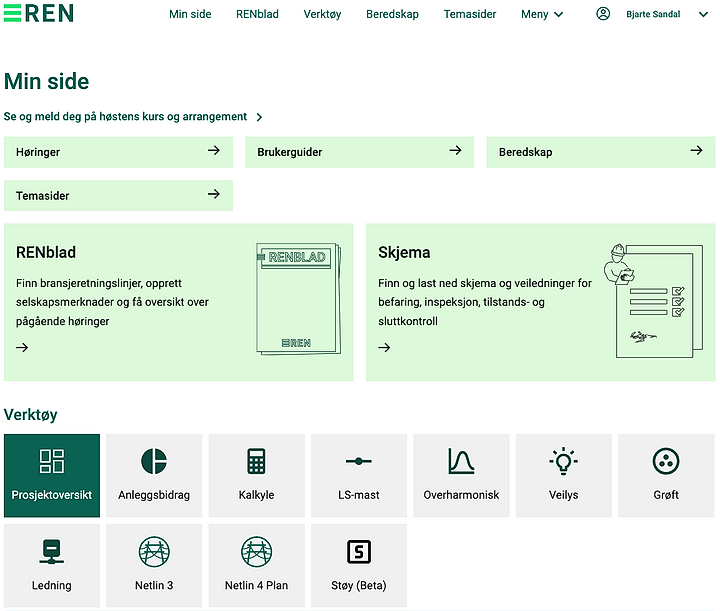
Task: Open the LS-mast tool
Action: coord(359,475)
